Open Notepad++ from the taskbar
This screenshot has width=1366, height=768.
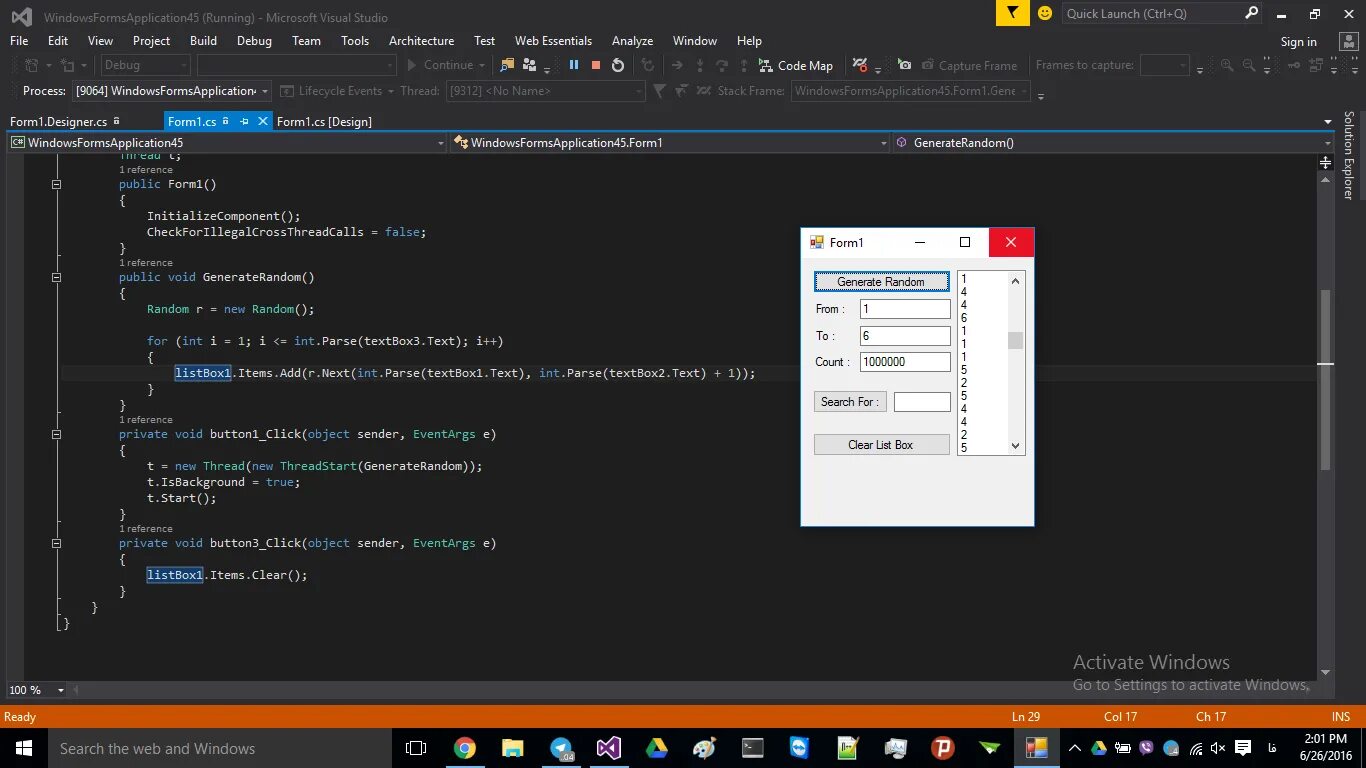(847, 748)
